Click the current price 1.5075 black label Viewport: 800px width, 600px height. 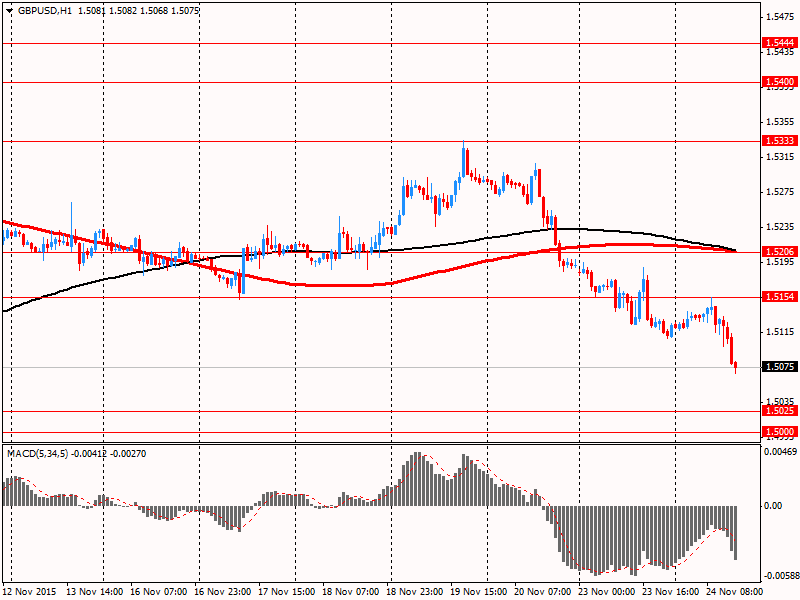pos(780,366)
